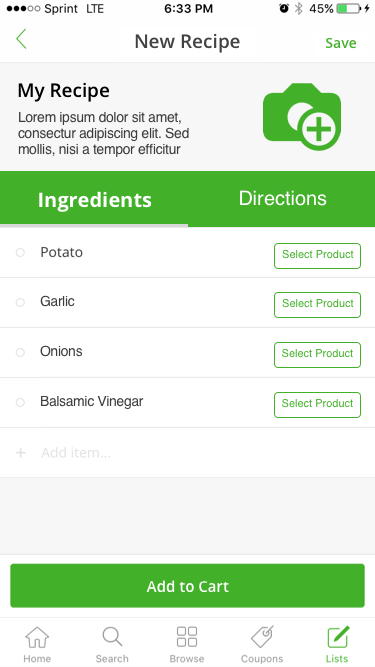Select Product for Balsamic Vinegar
375x667 pixels.
[x=318, y=405]
